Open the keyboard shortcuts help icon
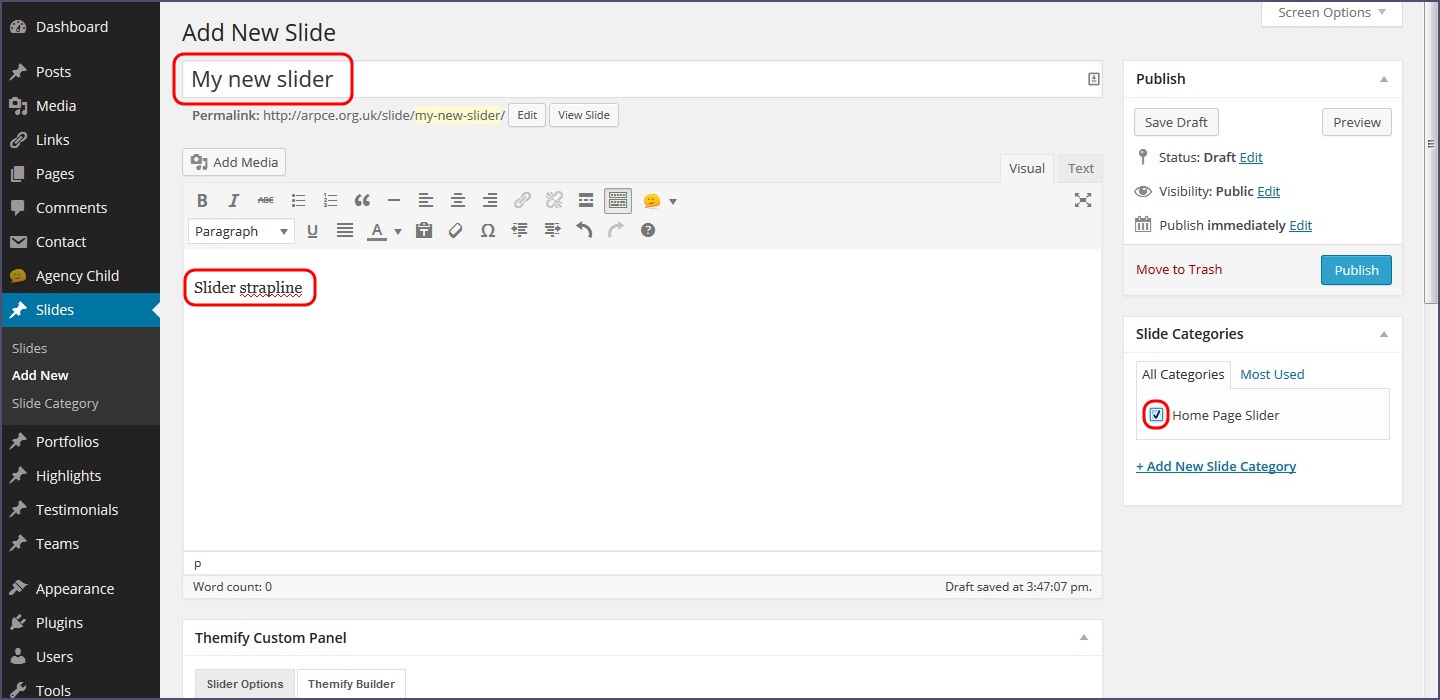The width and height of the screenshot is (1440, 700). (x=648, y=231)
